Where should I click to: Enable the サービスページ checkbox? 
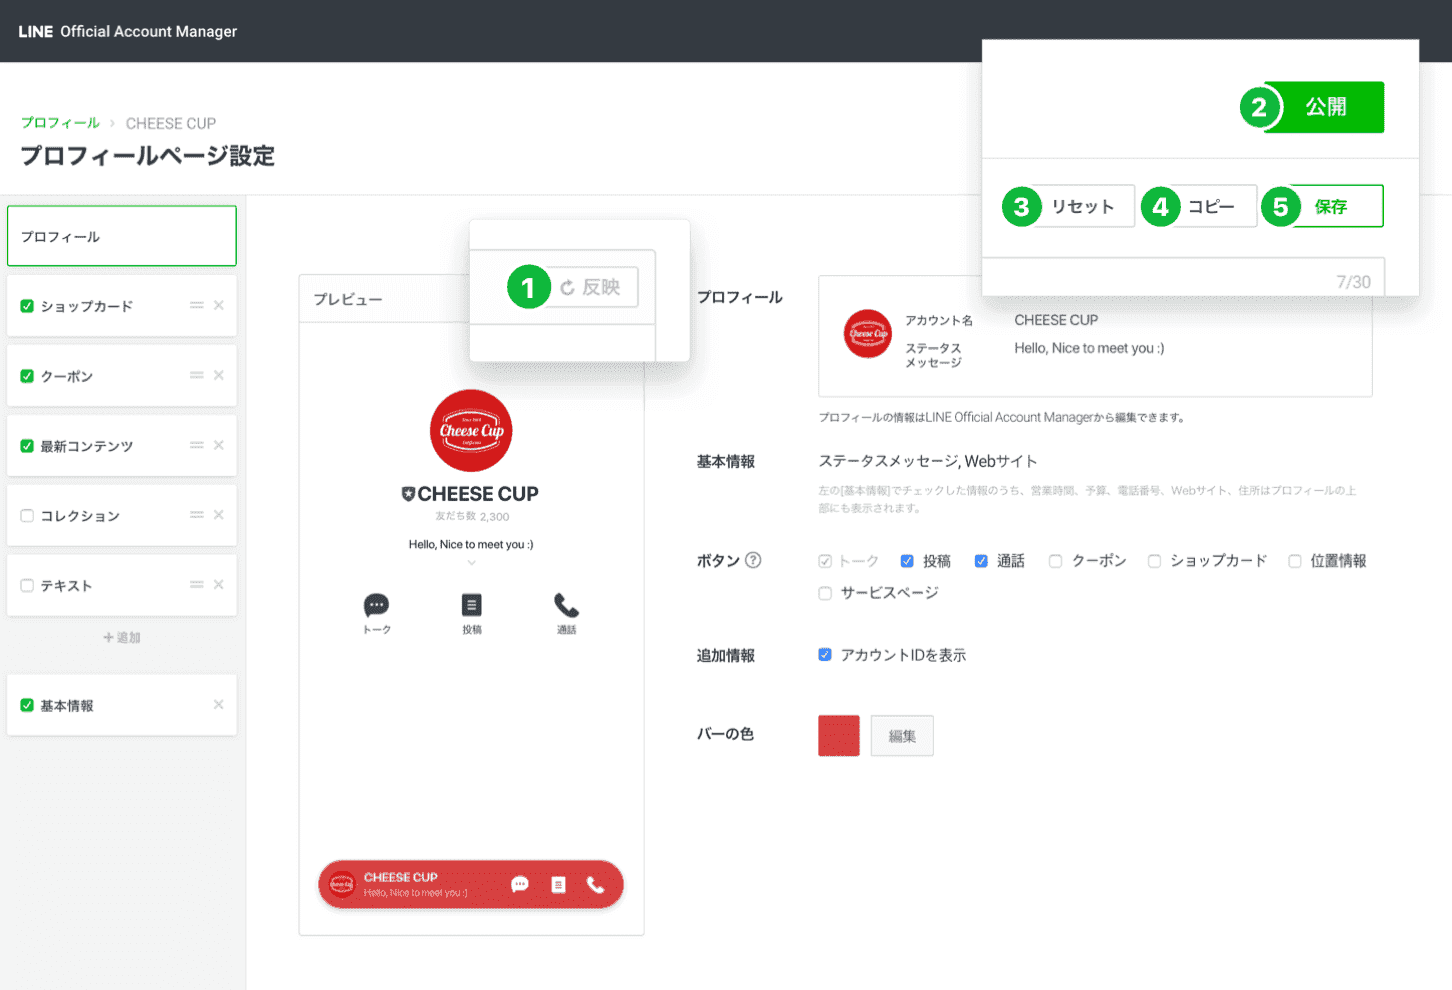tap(825, 593)
